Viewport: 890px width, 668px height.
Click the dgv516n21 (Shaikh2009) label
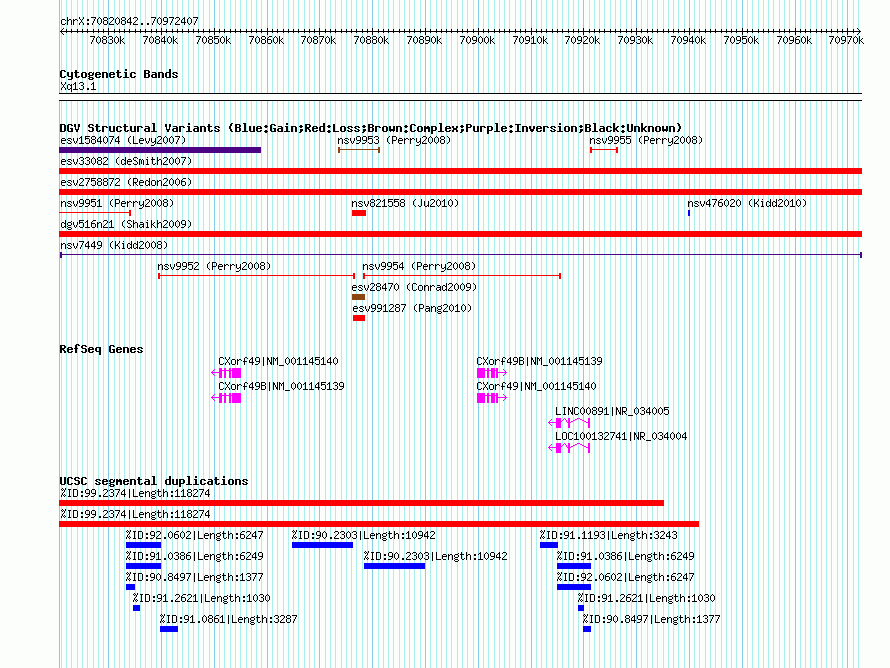click(126, 224)
